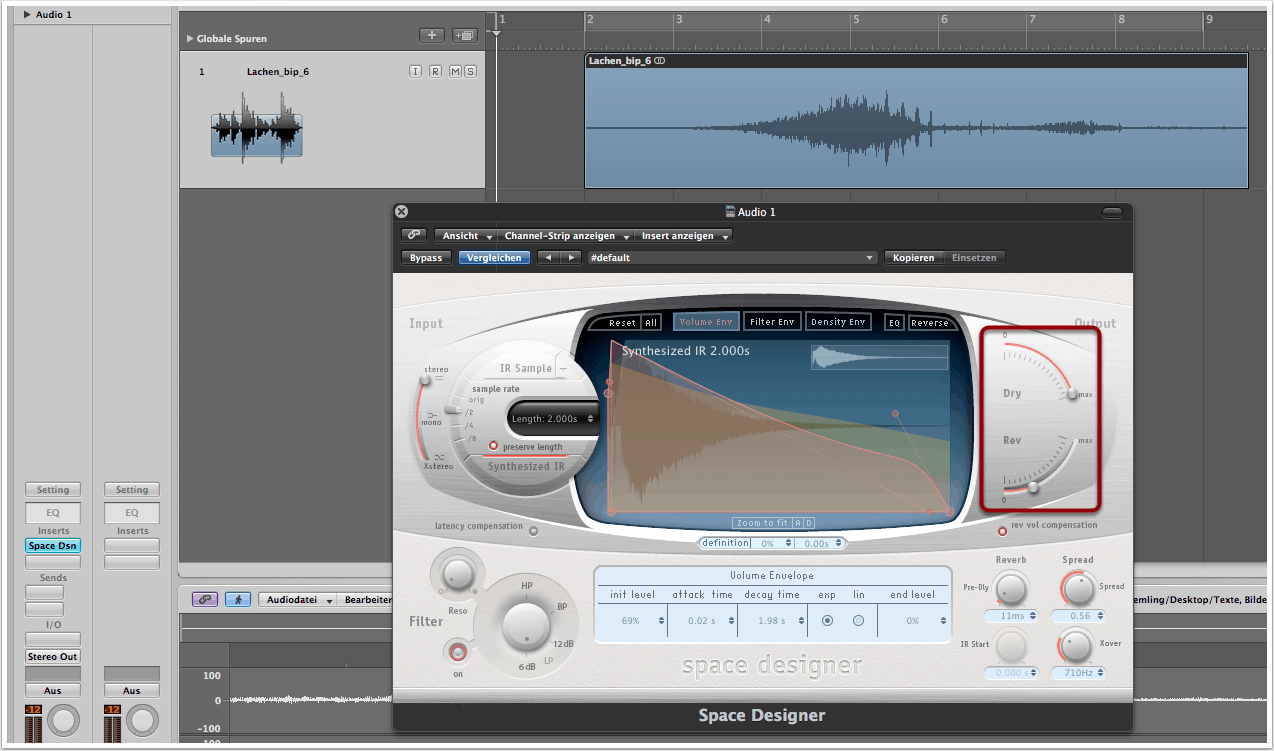Enable rev vol compensation
This screenshot has width=1274, height=751.
click(1002, 531)
